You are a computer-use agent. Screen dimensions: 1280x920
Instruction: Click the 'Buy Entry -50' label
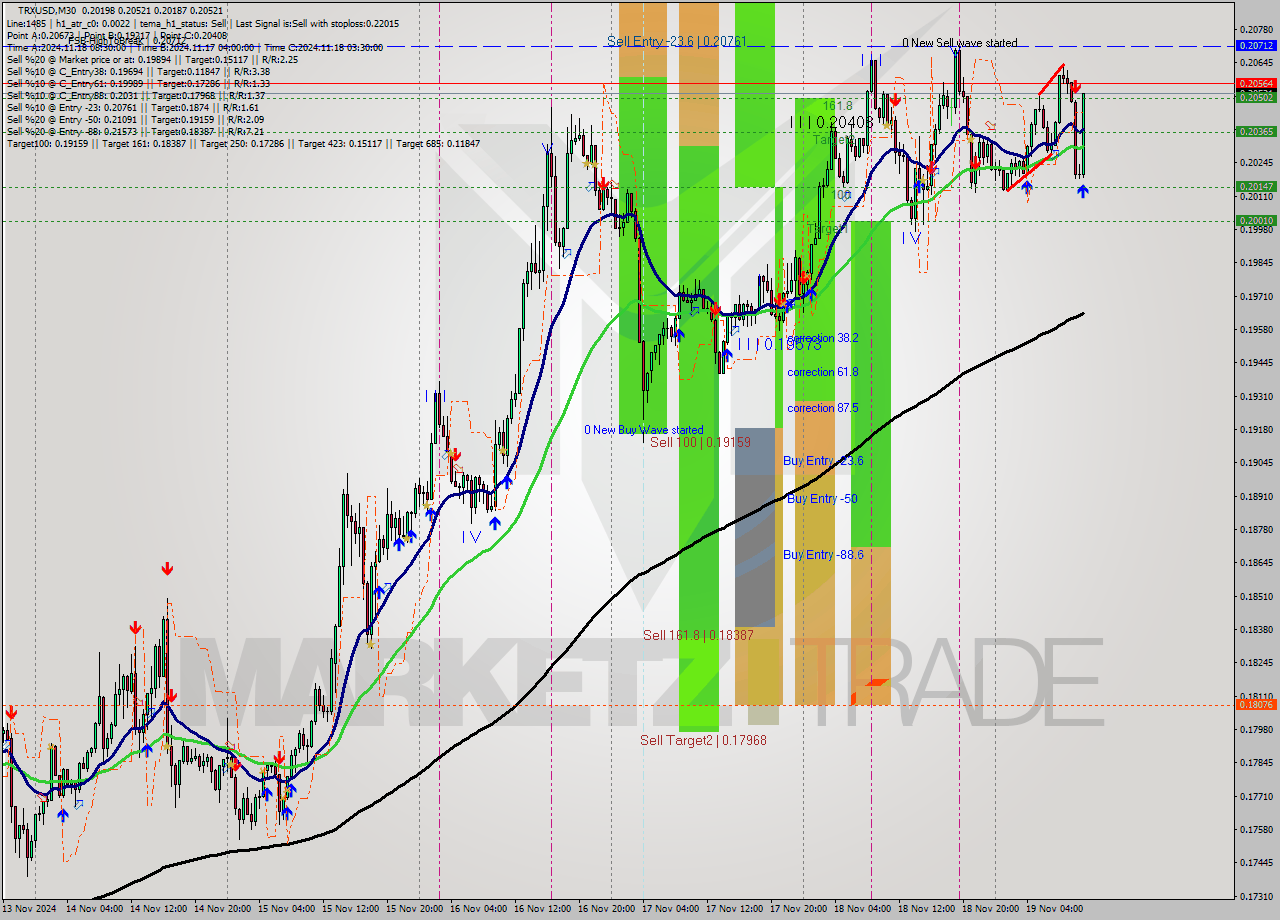(x=822, y=499)
